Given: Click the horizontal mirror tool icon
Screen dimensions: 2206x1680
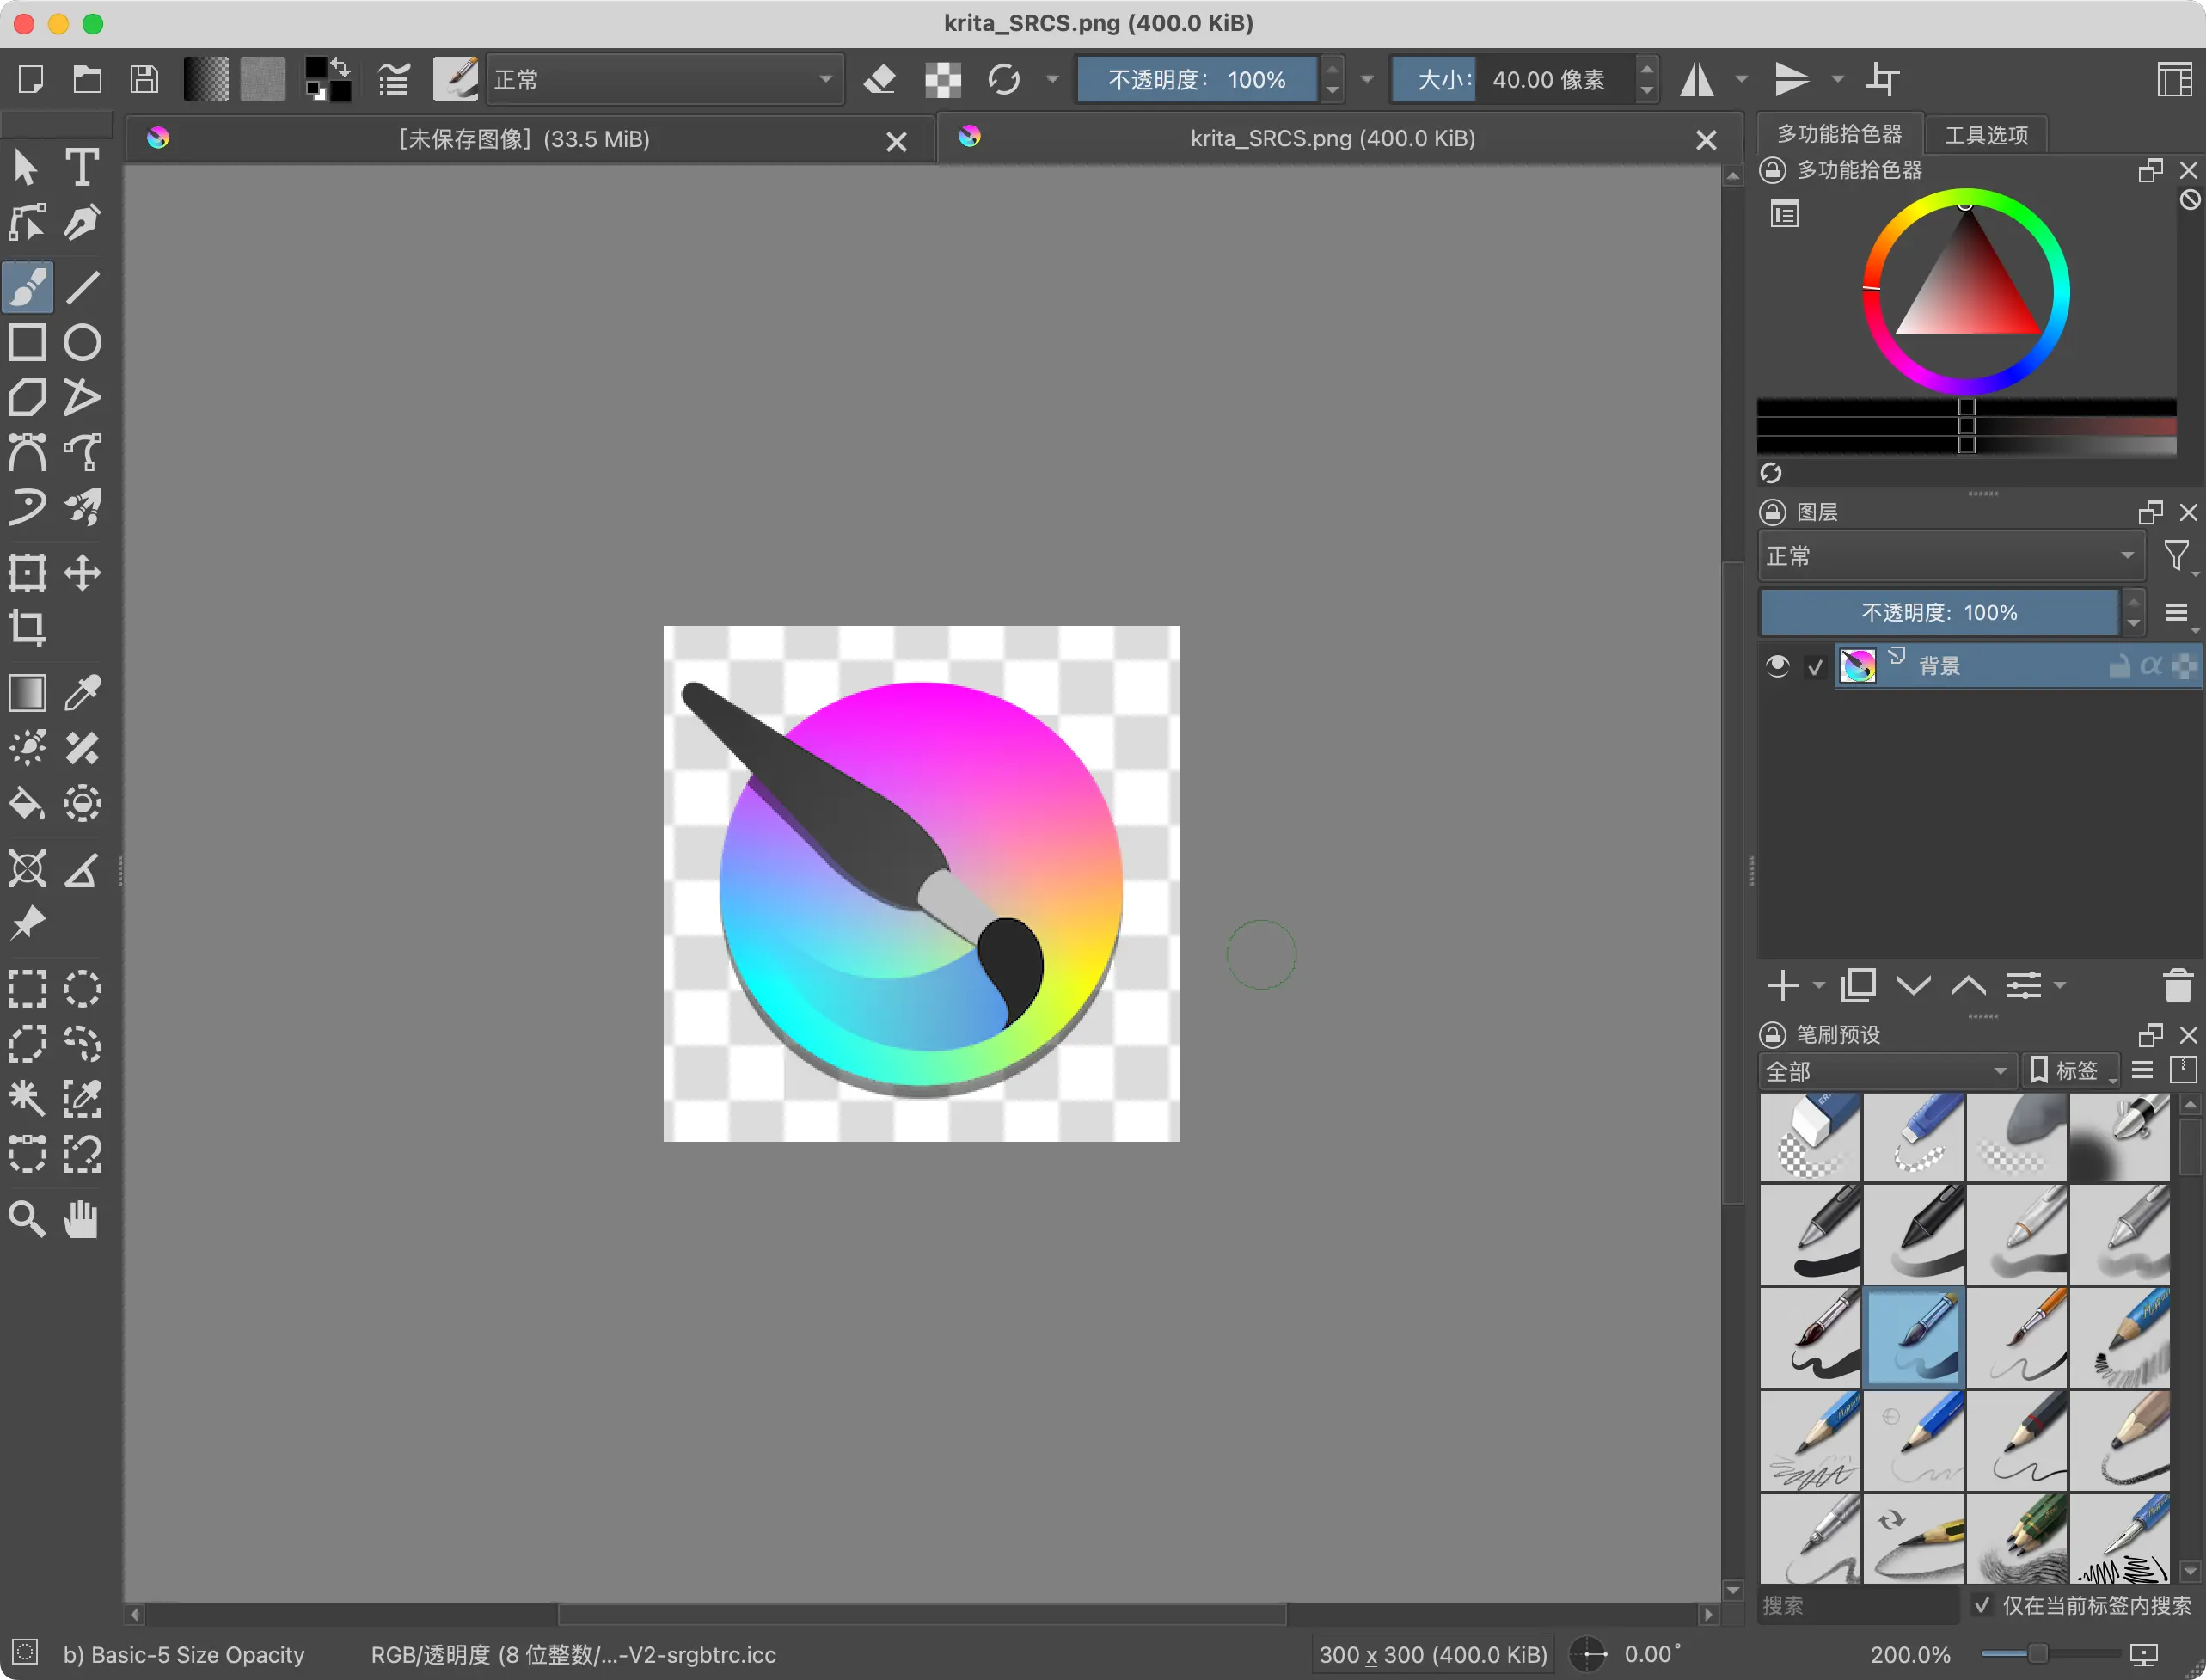Looking at the screenshot, I should [x=1697, y=79].
